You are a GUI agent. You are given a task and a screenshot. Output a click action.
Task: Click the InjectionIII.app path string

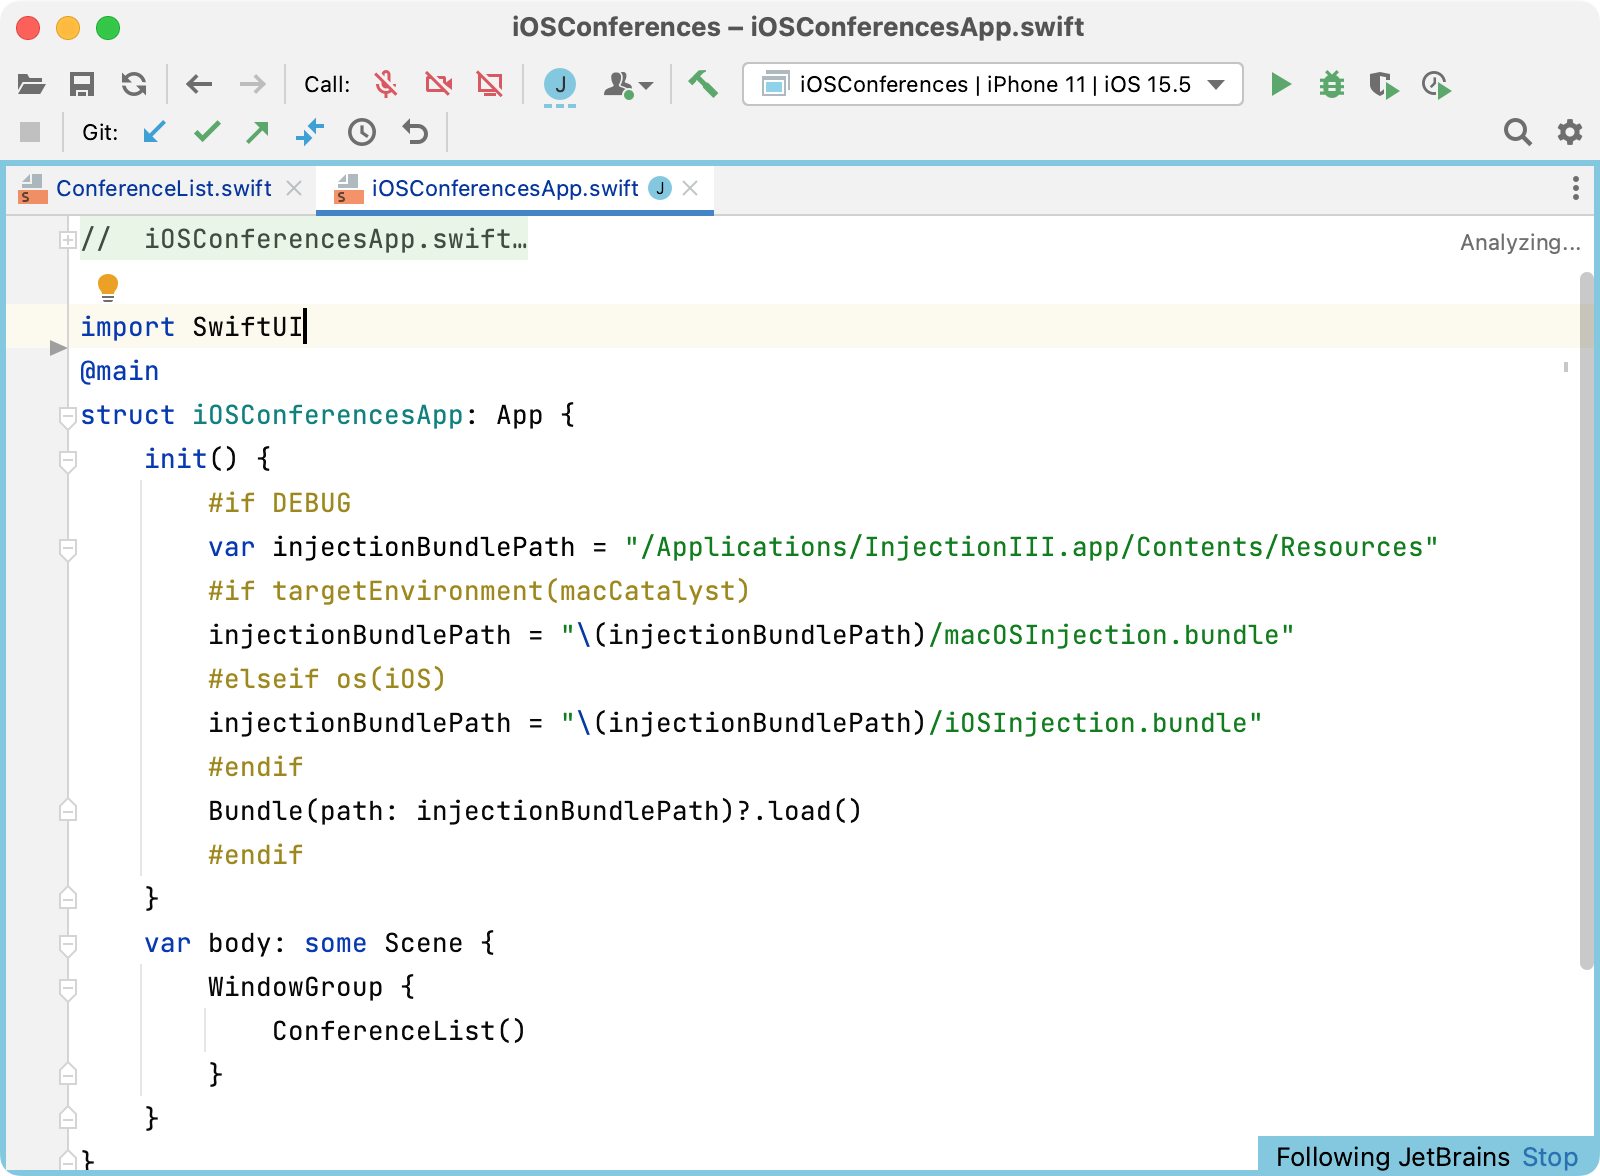click(1031, 547)
